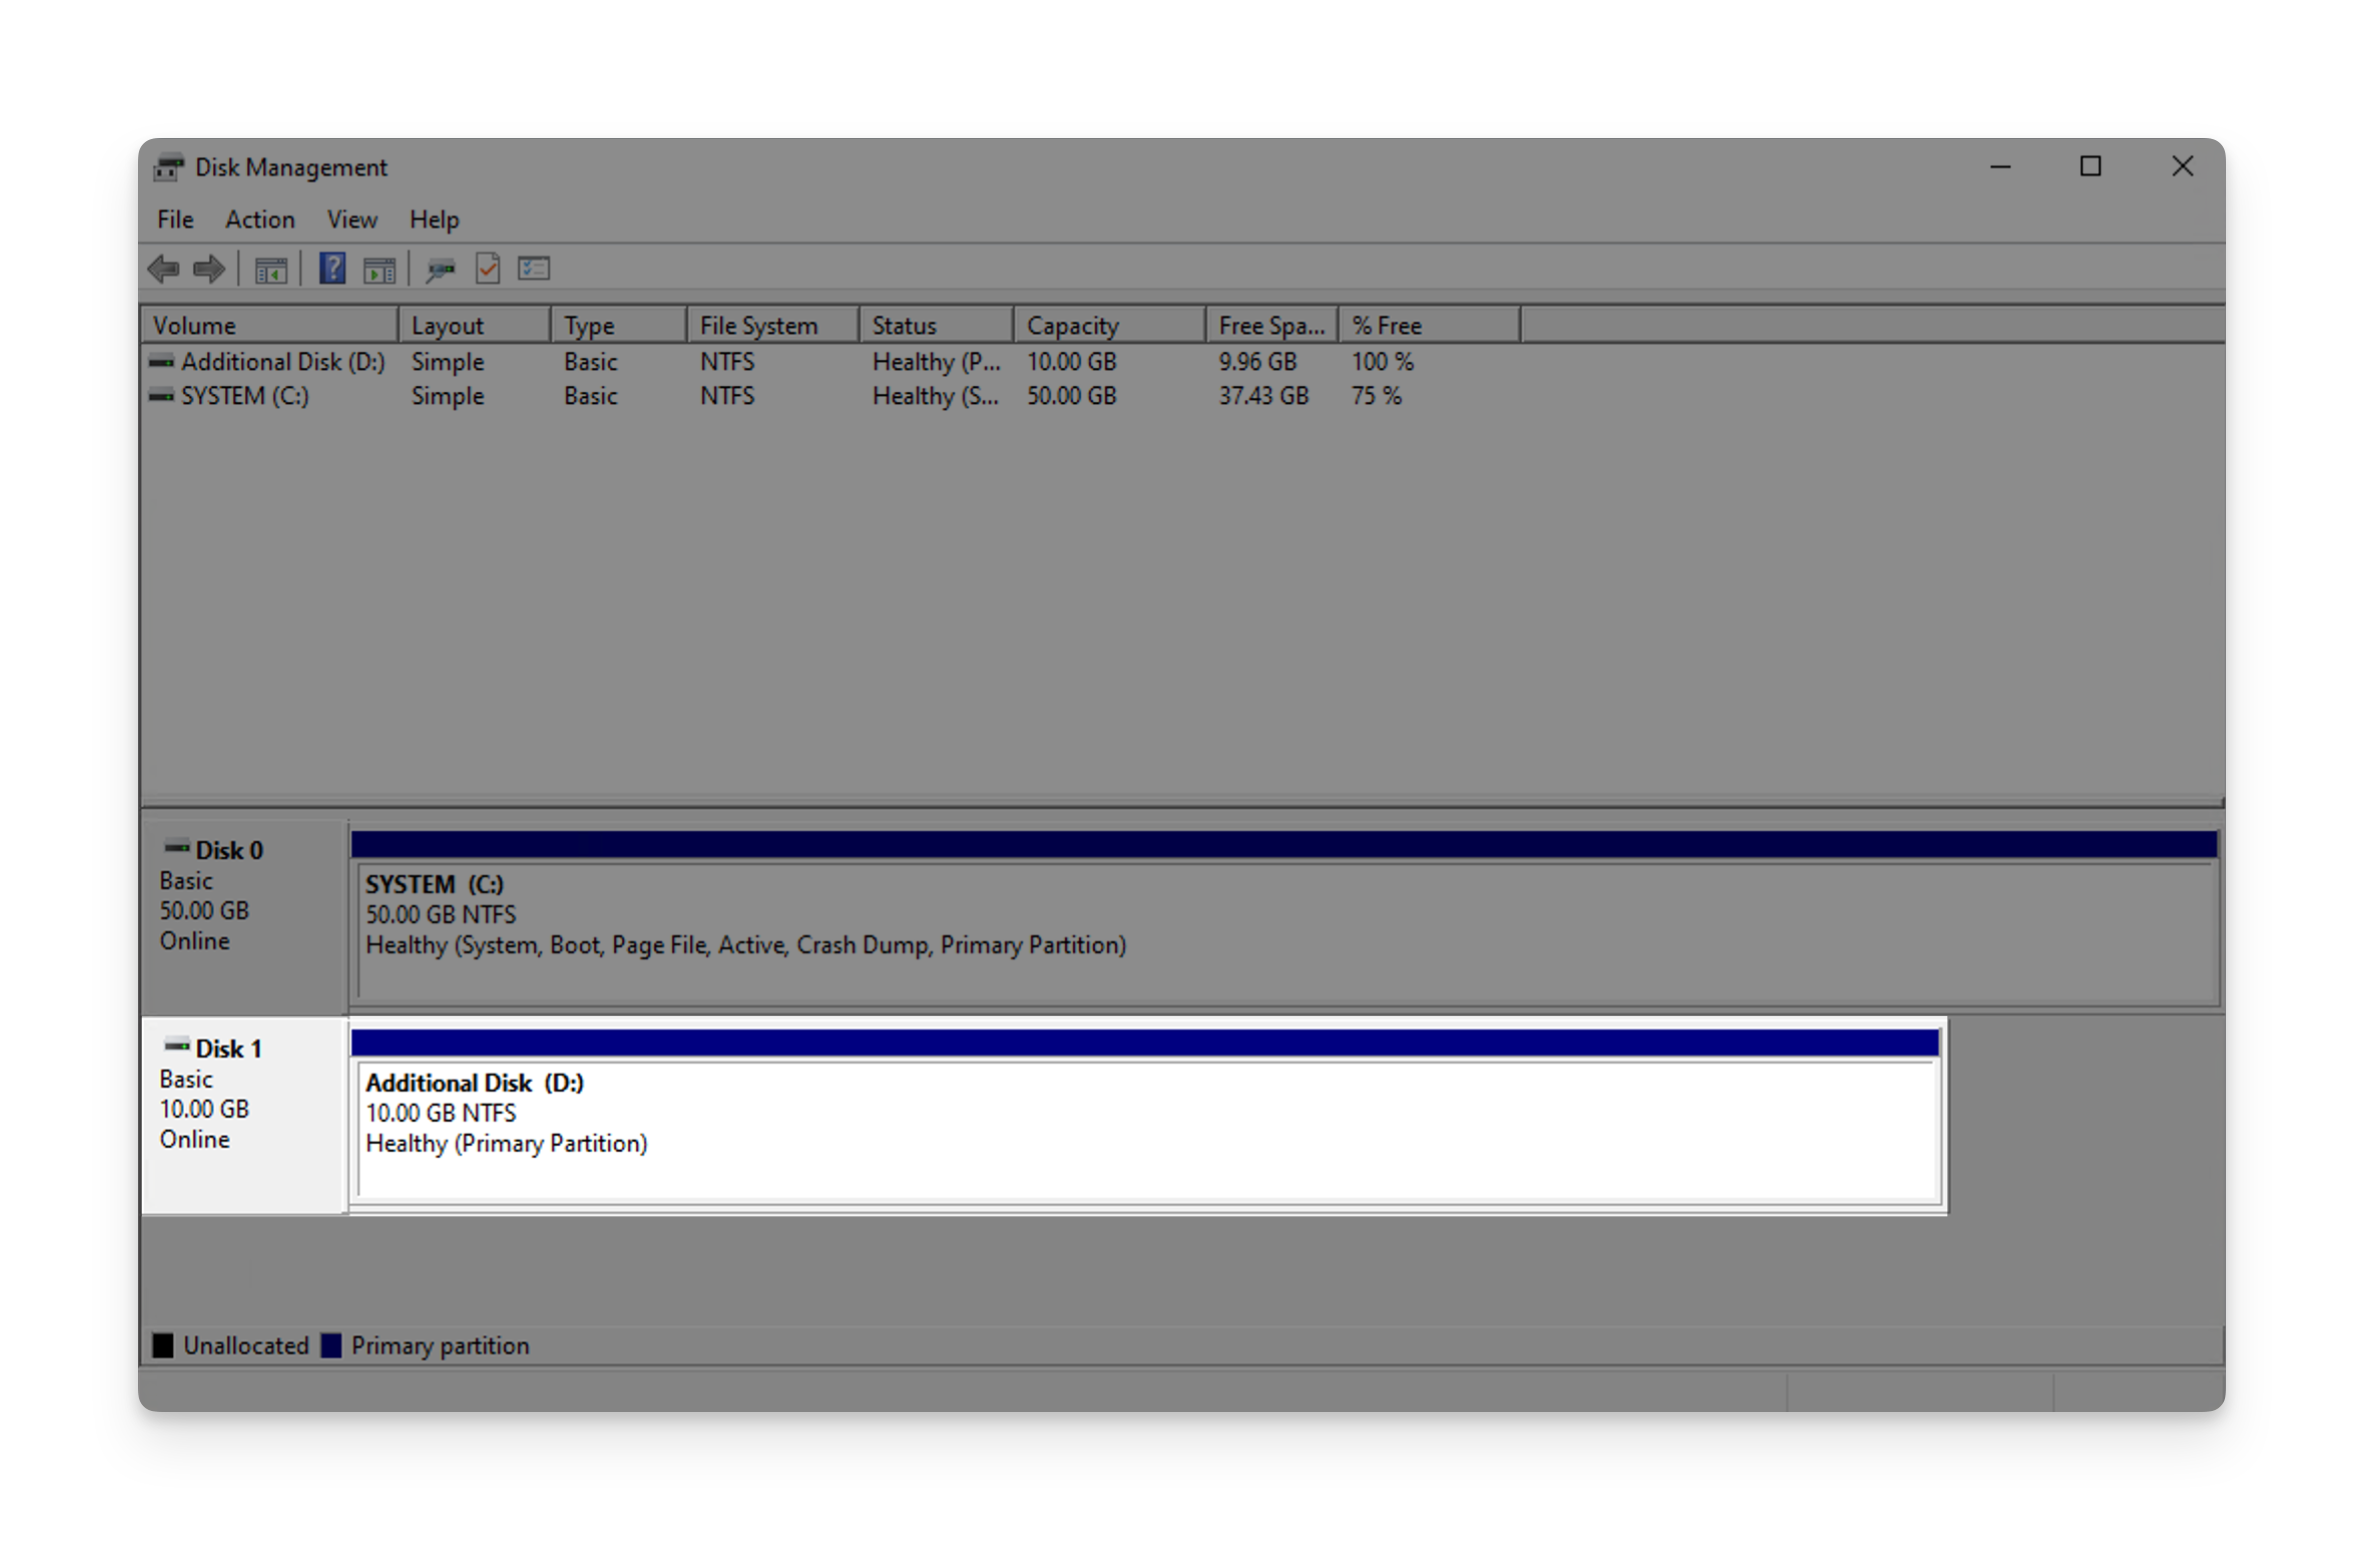Select Additional Disk (D:) row in list
Viewport: 2364px width, 1550px height.
click(x=282, y=361)
